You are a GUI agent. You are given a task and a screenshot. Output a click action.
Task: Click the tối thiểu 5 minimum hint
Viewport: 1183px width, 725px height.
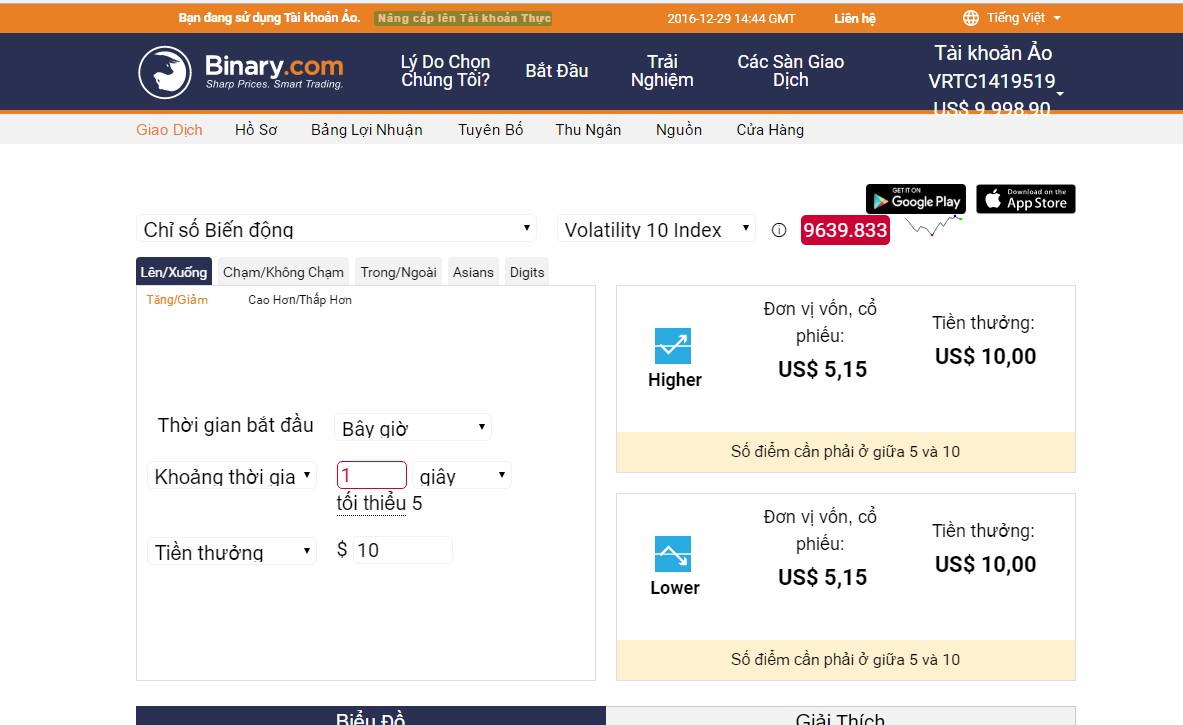[379, 503]
